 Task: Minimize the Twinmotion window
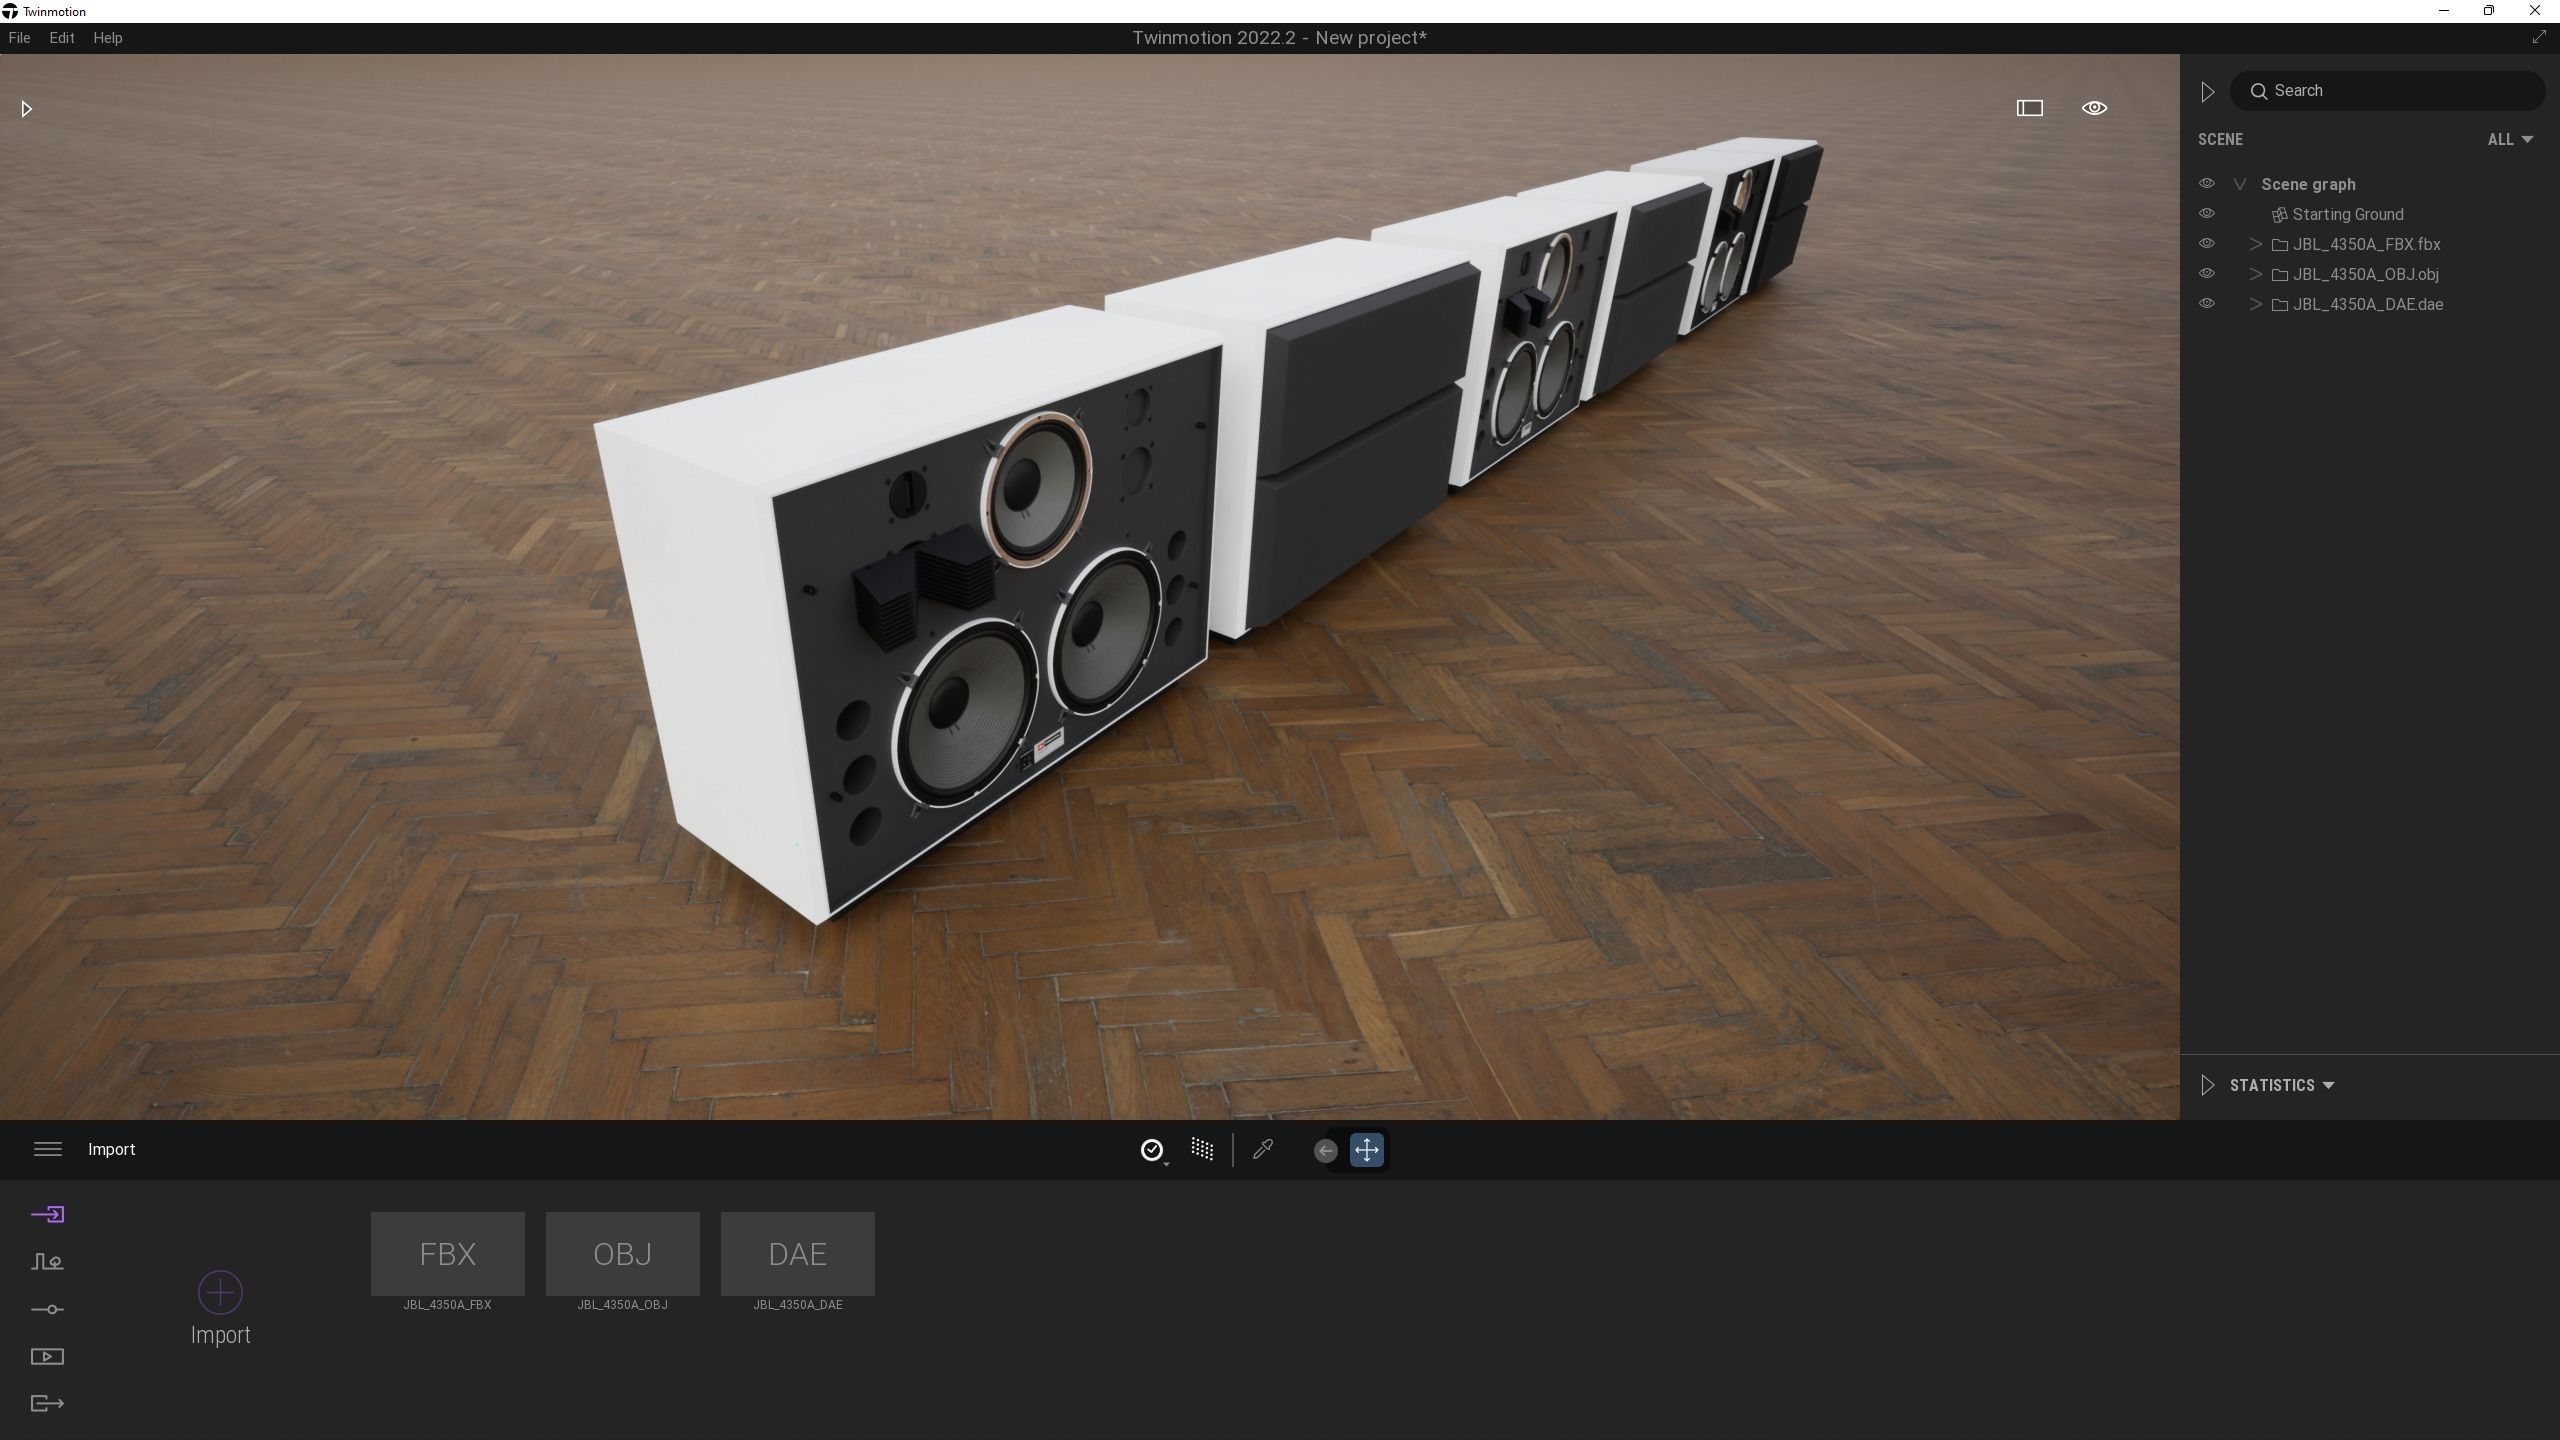coord(2444,11)
